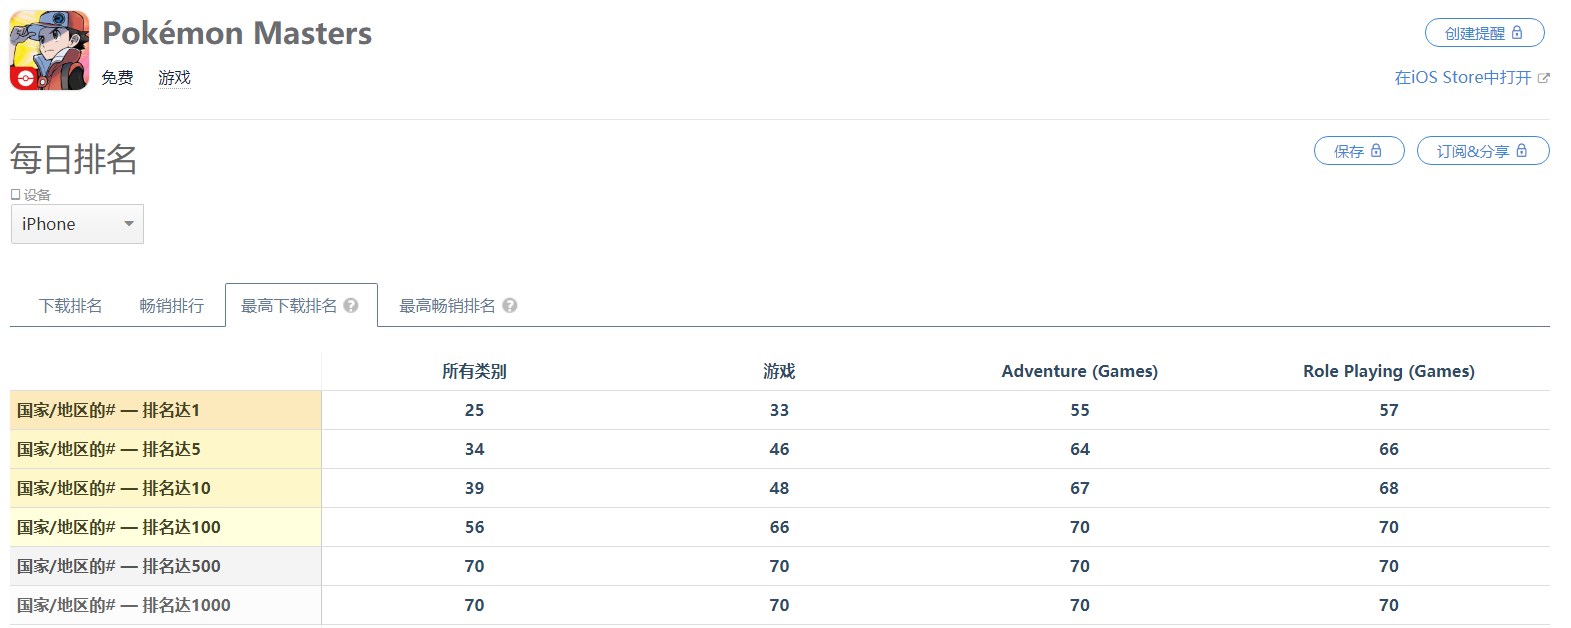The height and width of the screenshot is (628, 1571).
Task: Click the small device icon beside 设备
Action: [16, 195]
